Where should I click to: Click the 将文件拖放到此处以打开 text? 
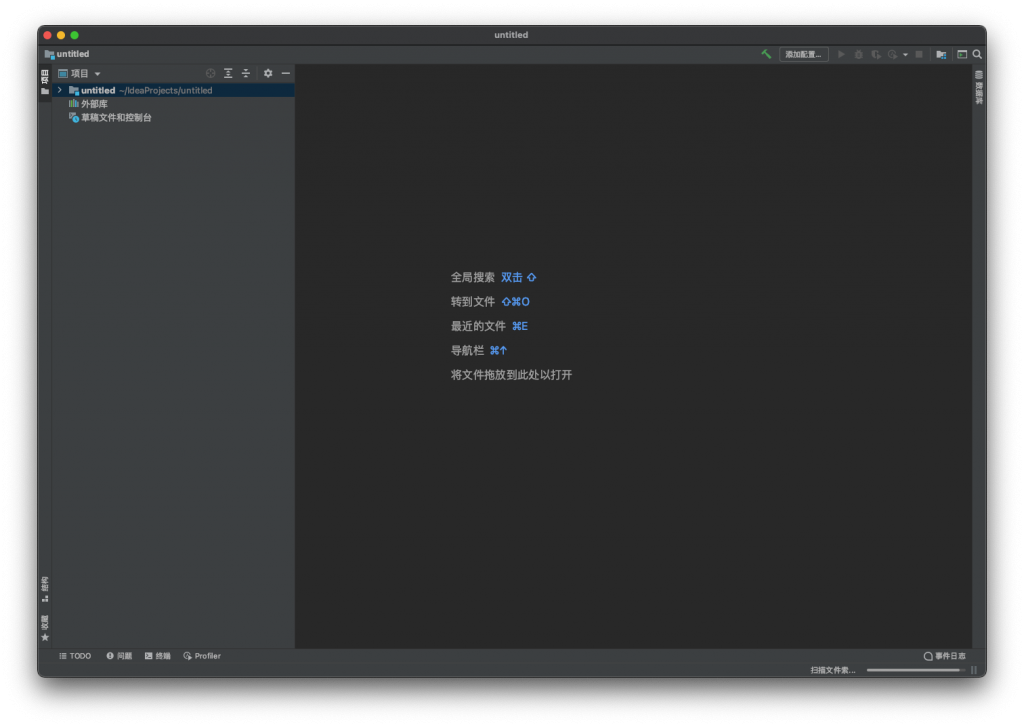[x=511, y=375]
